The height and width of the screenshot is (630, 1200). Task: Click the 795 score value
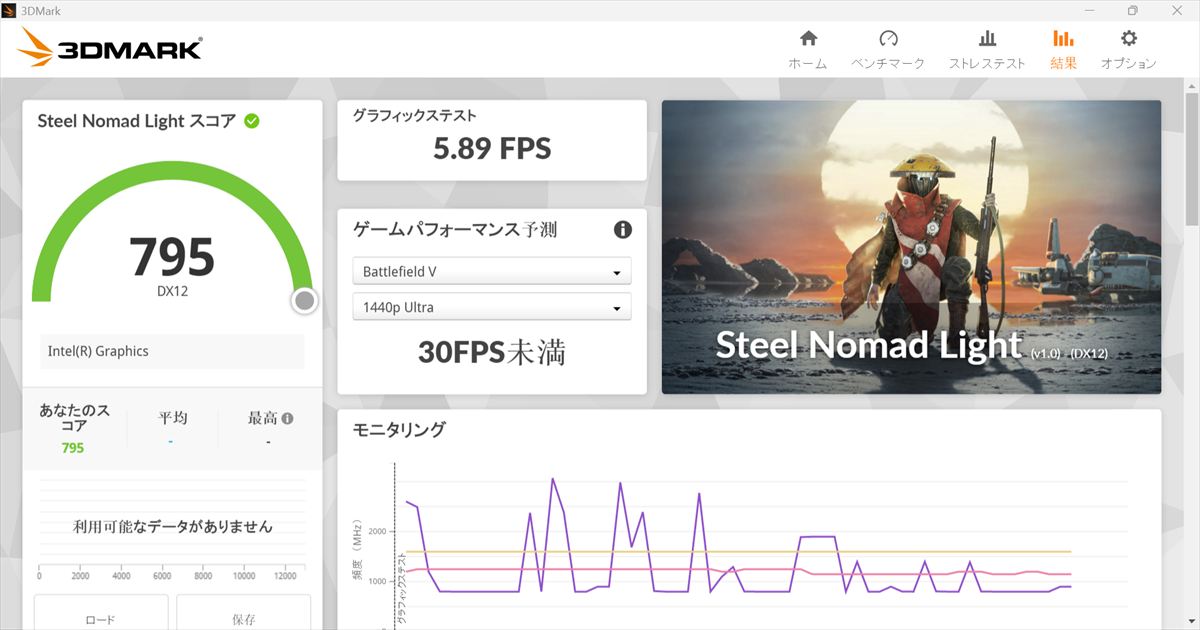pos(172,257)
